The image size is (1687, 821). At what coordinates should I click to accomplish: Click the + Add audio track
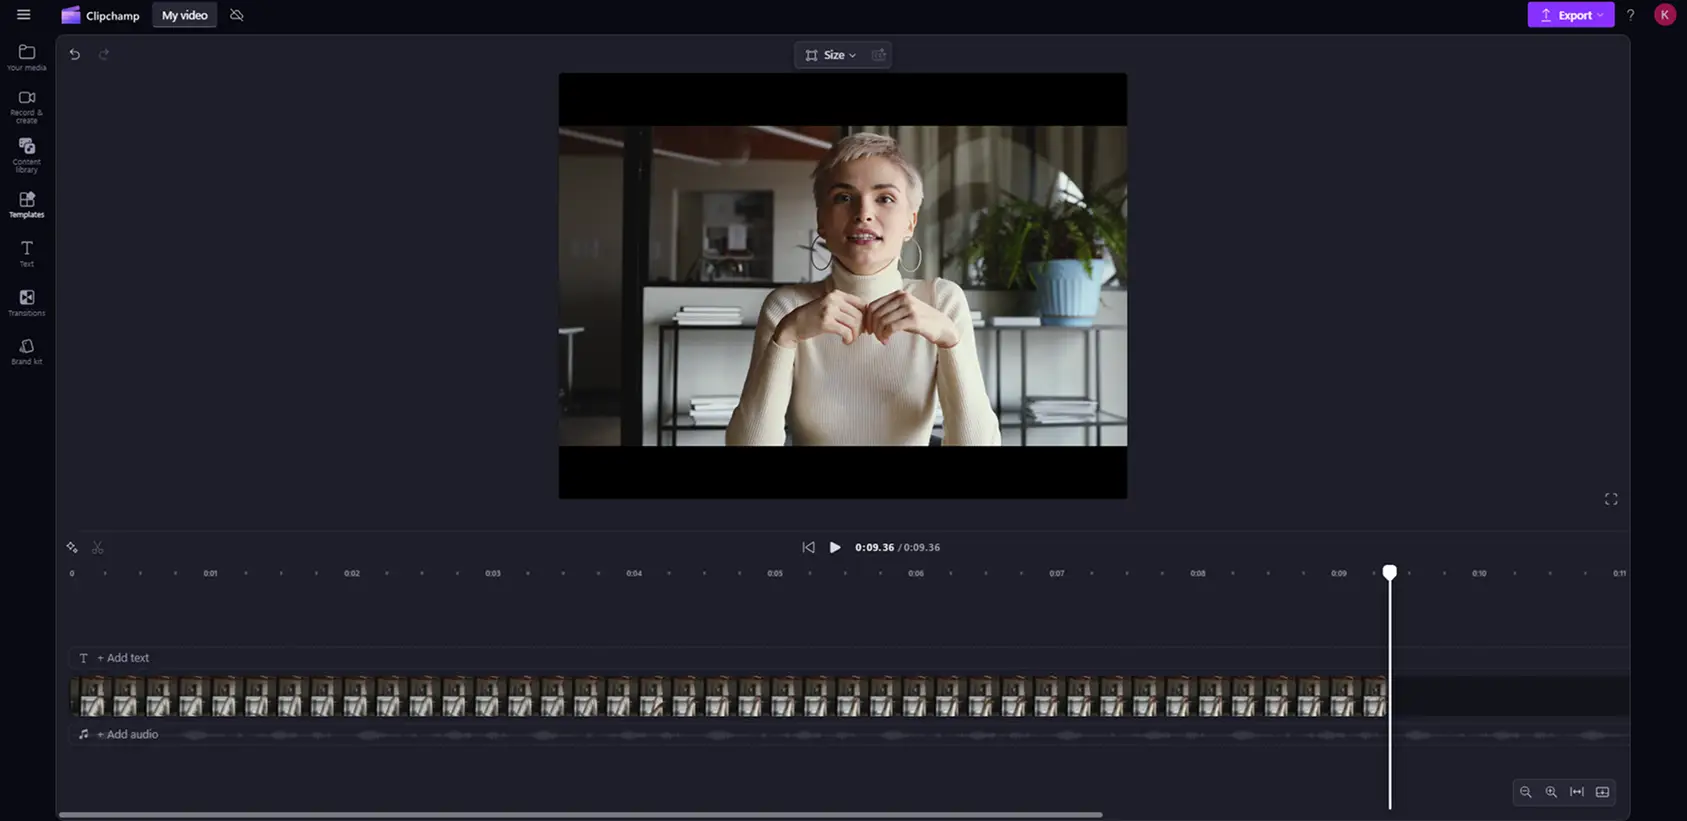click(x=127, y=734)
